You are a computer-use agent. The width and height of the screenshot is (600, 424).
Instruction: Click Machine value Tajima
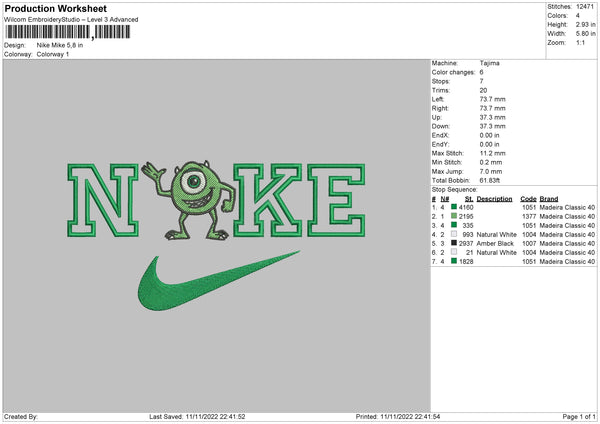click(x=489, y=63)
